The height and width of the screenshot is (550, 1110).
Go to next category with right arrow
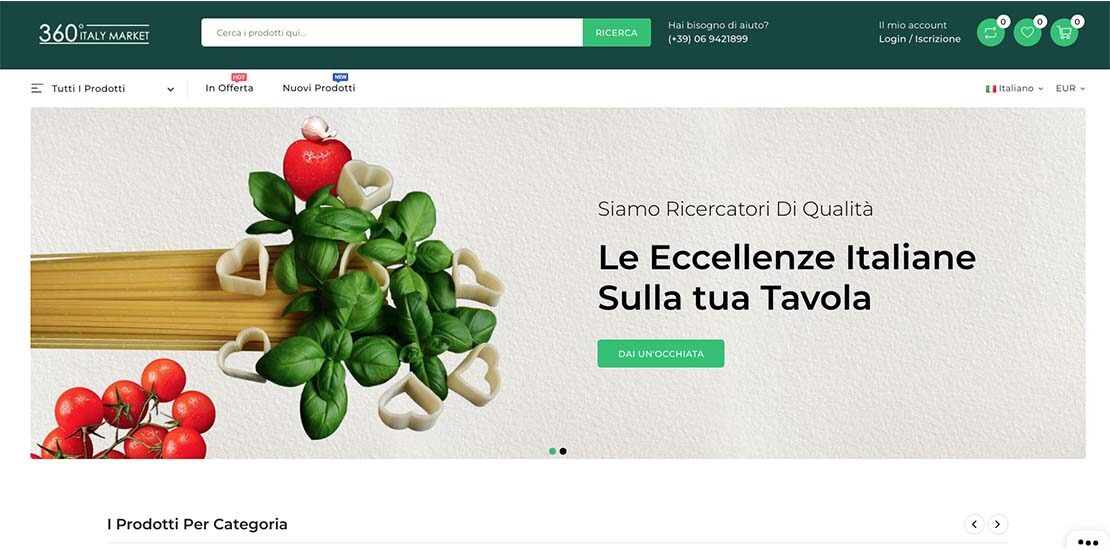(x=997, y=525)
